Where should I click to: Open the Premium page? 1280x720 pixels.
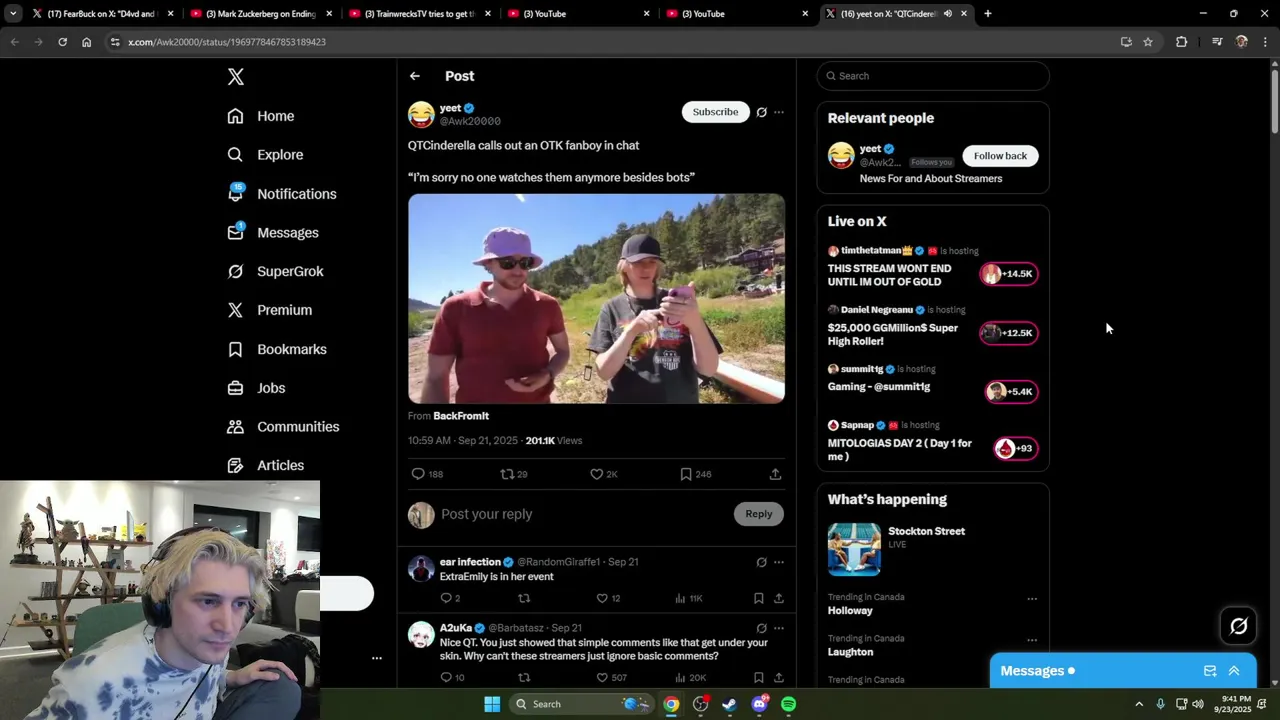[x=270, y=310]
